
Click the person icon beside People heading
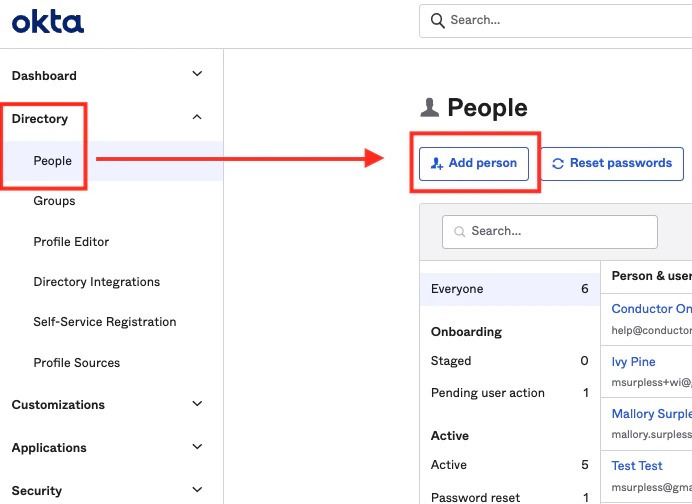(430, 107)
